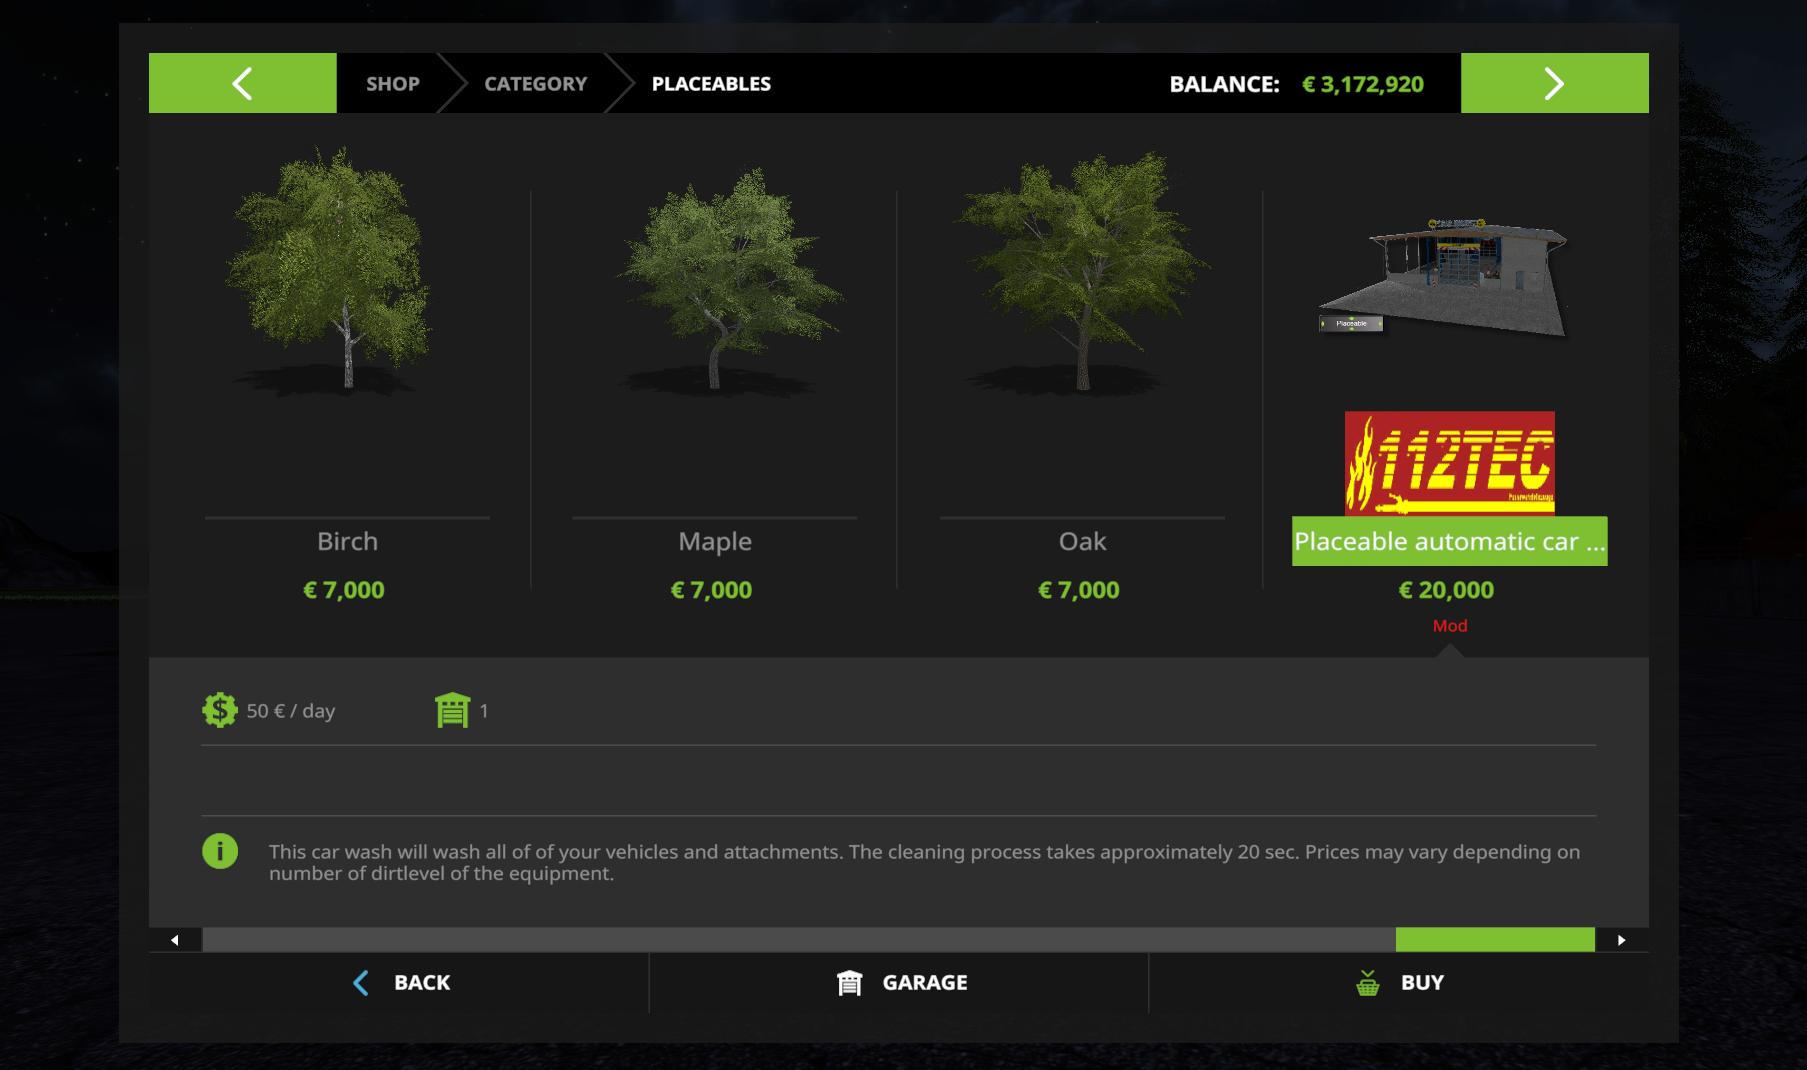The height and width of the screenshot is (1070, 1807).
Task: Click the green previous page arrow
Action: (242, 83)
